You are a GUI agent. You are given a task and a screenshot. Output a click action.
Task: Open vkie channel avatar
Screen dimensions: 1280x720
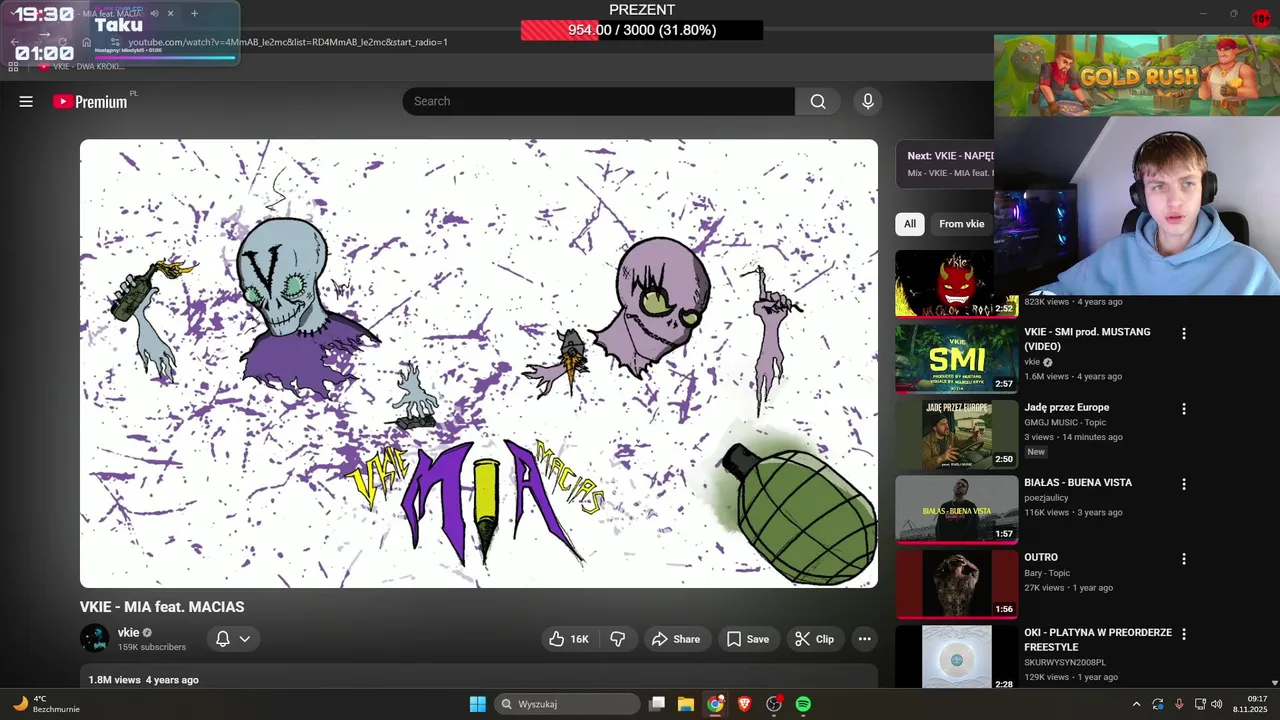pos(95,638)
